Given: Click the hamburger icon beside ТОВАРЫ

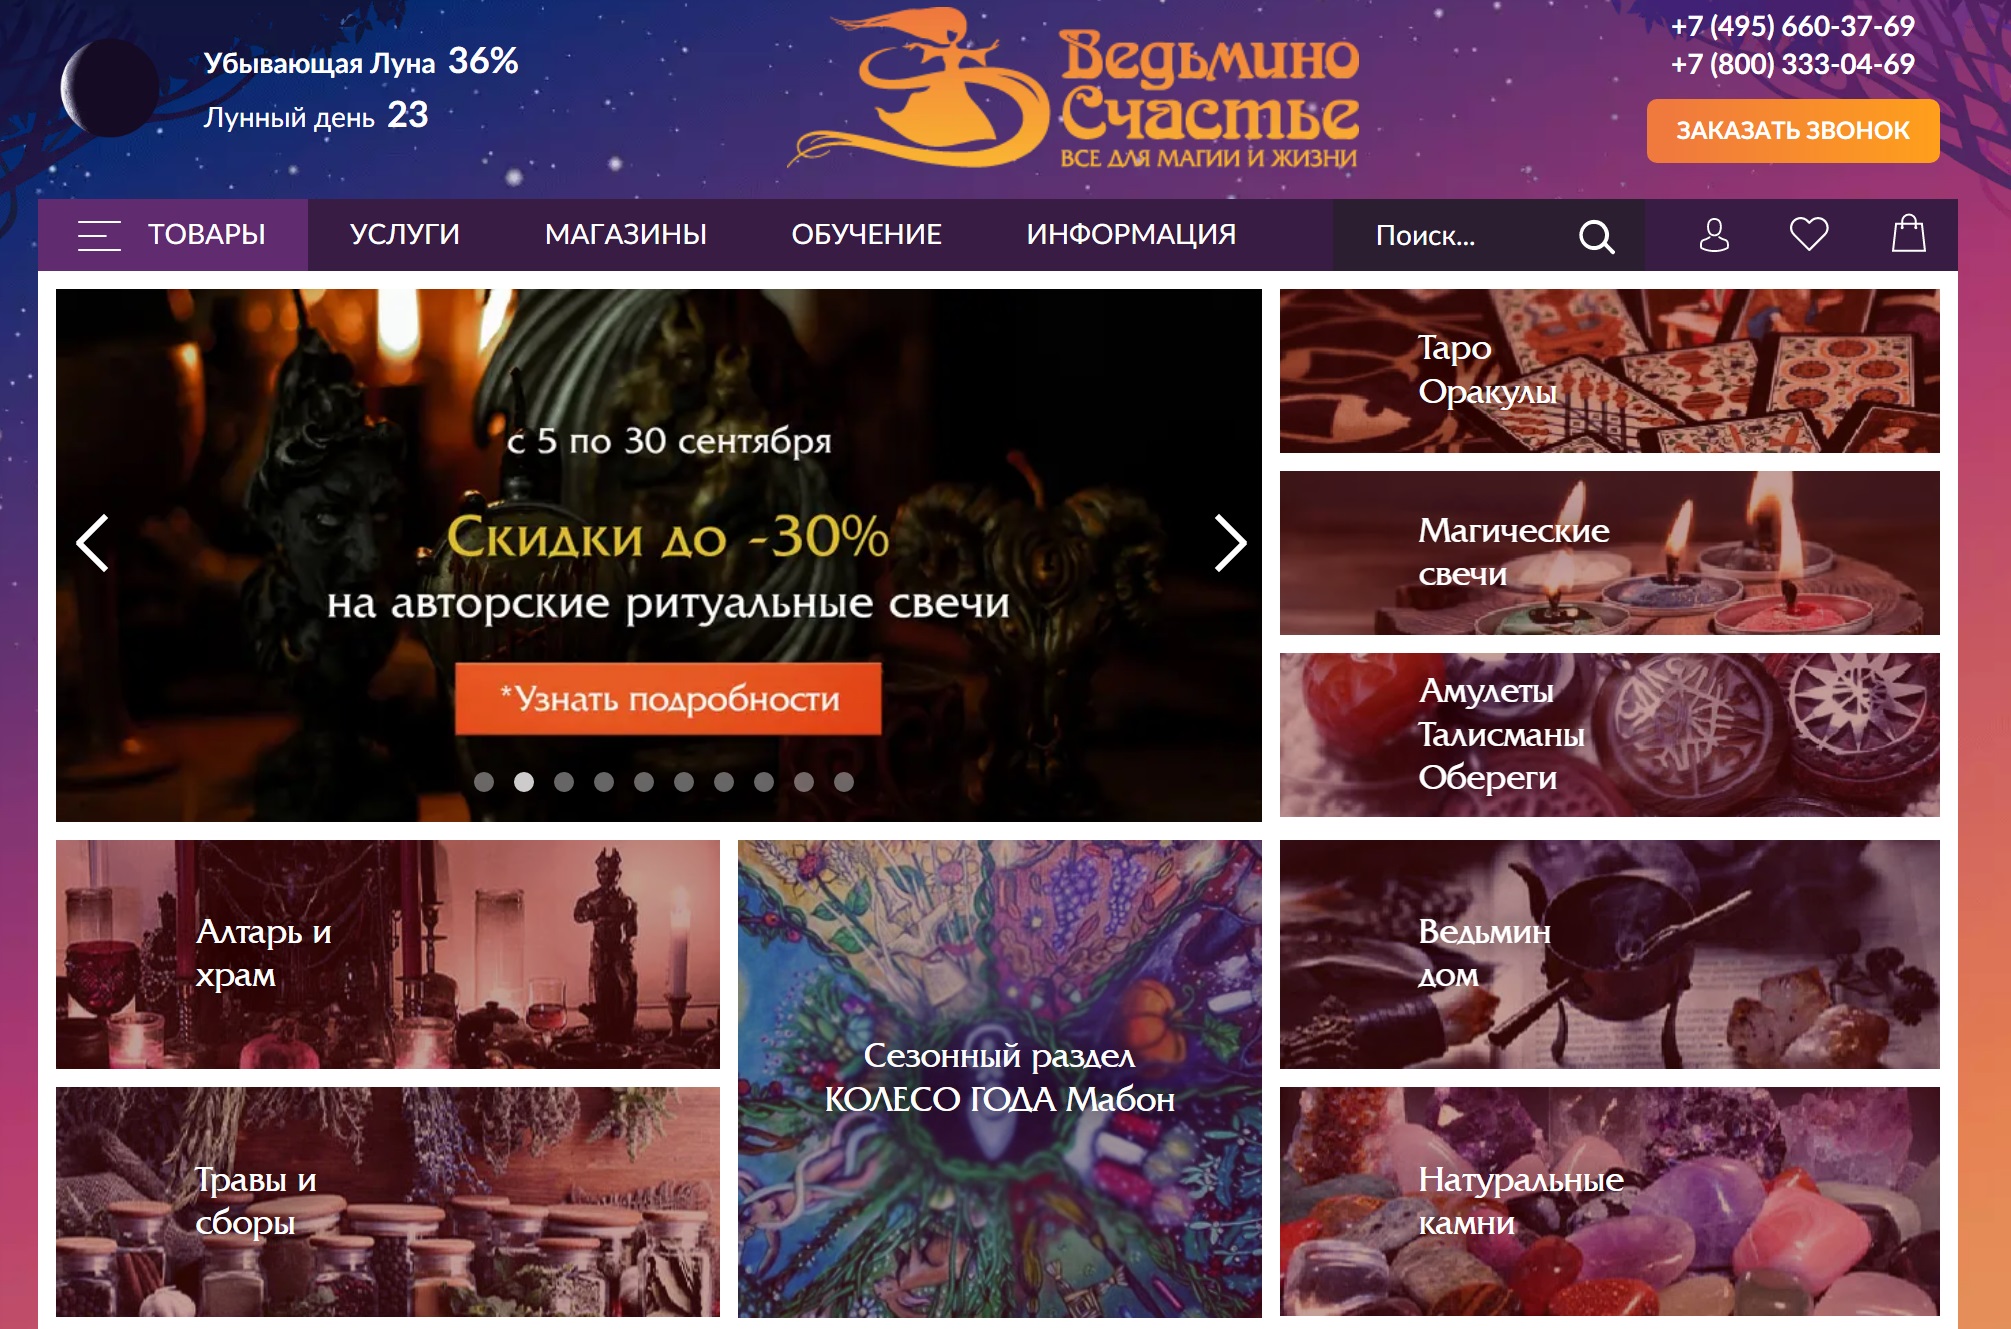Looking at the screenshot, I should click(x=99, y=235).
